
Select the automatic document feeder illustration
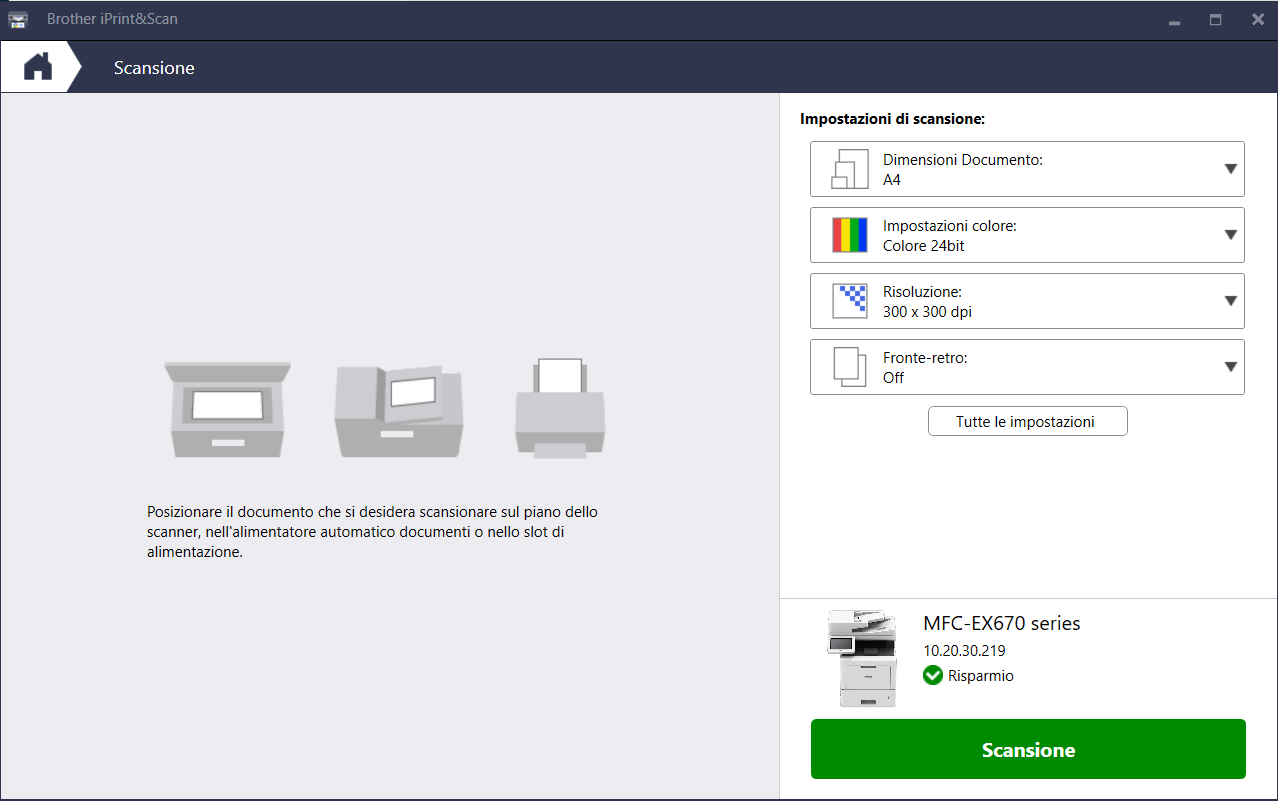tap(398, 410)
